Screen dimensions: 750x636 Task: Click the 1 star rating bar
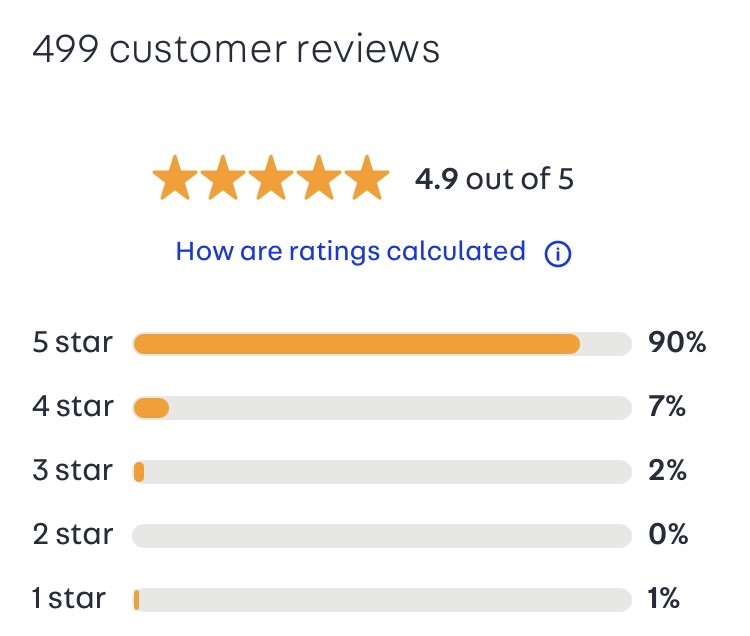[x=382, y=600]
